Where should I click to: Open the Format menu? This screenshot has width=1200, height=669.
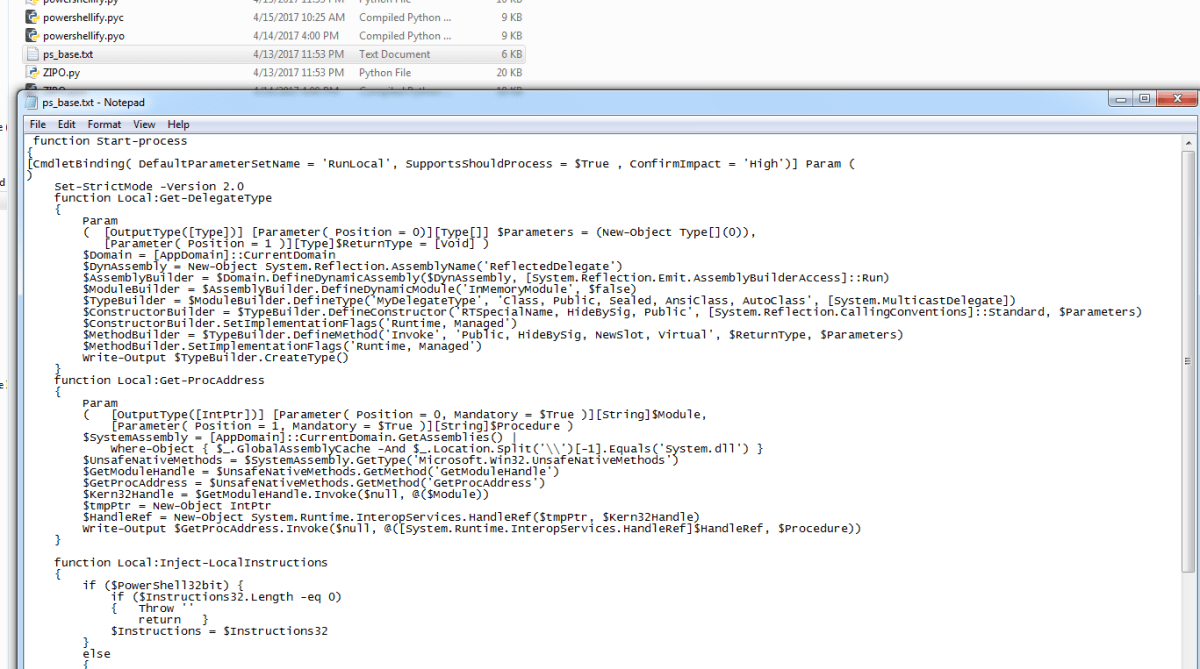pyautogui.click(x=104, y=125)
